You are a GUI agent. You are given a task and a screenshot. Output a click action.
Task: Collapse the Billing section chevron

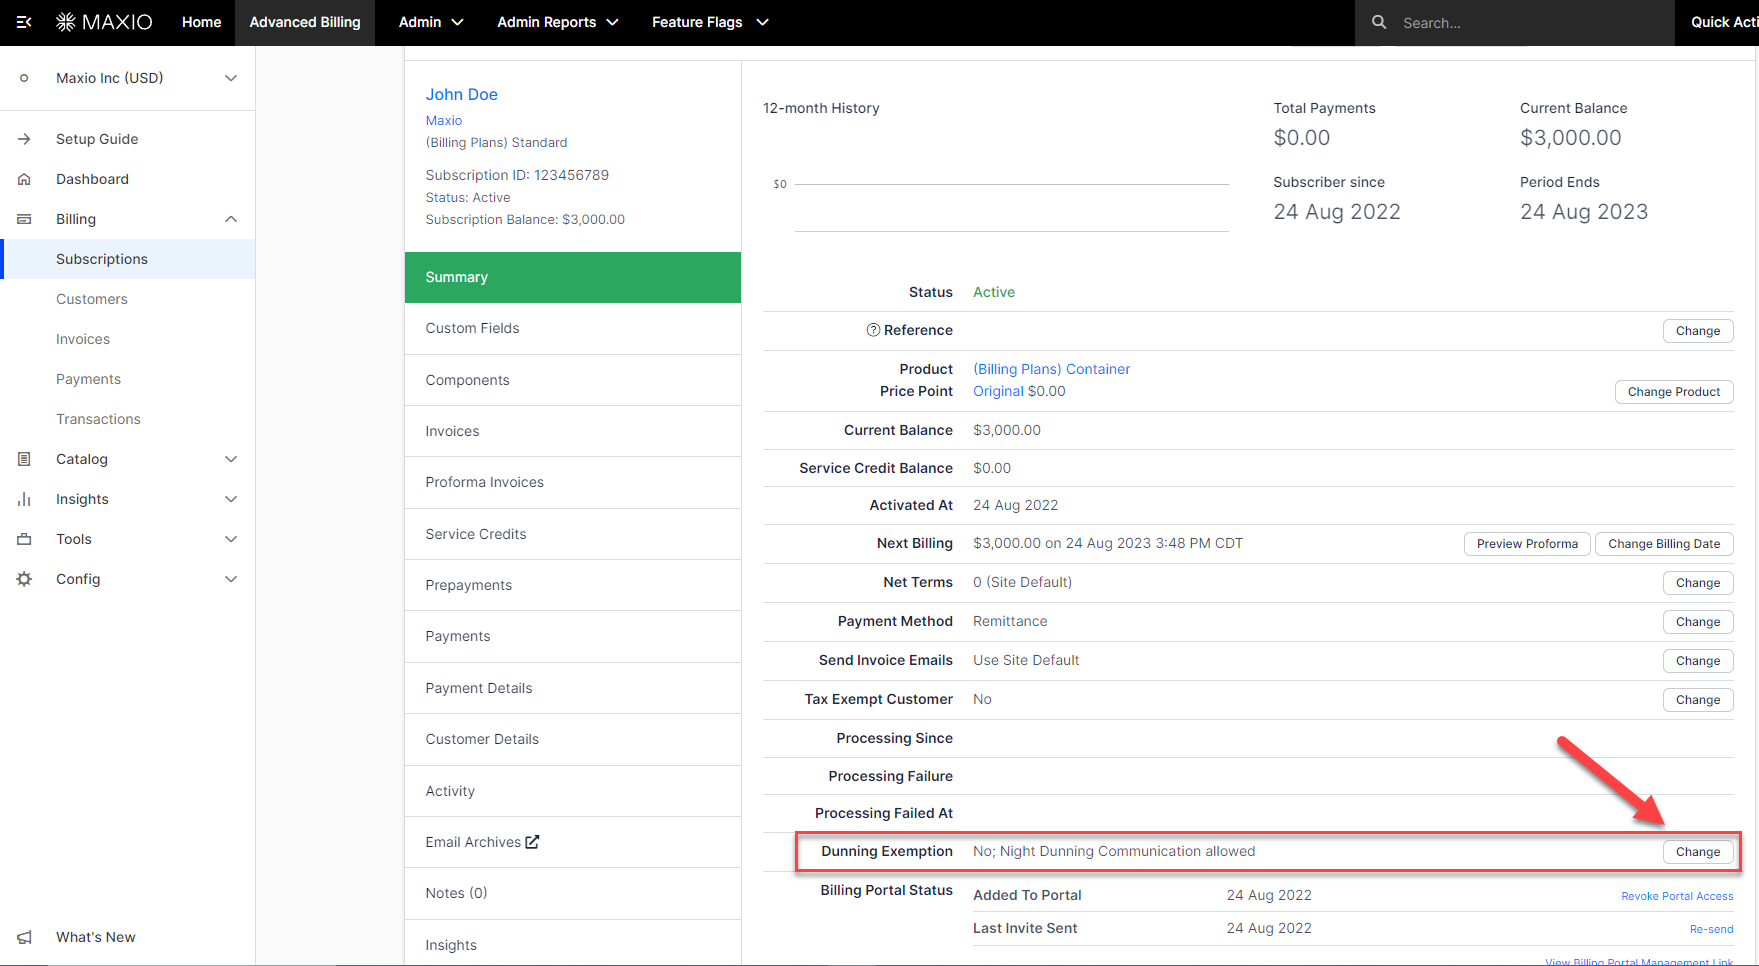point(231,219)
